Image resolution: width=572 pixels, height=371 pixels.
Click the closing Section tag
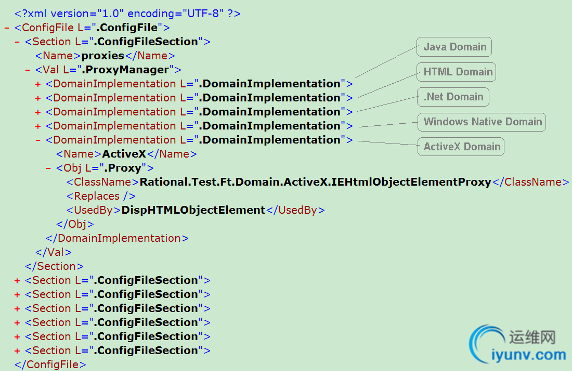54,266
